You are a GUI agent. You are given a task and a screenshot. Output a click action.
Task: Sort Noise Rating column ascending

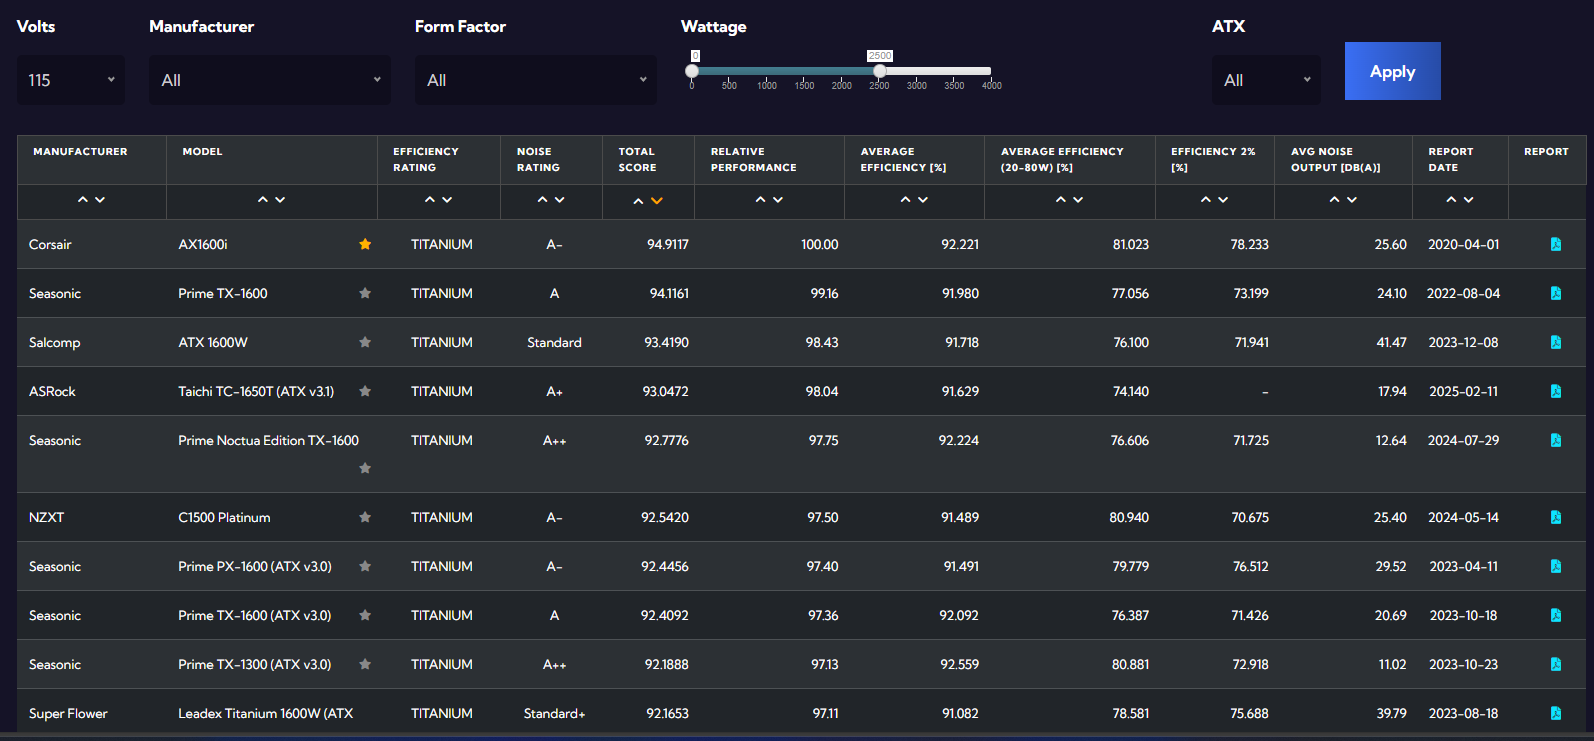pos(543,200)
